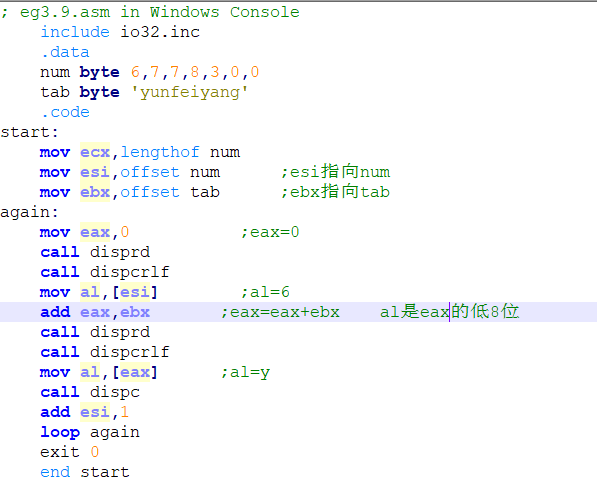Click the second 'call dispcrlf' line
597x504 pixels.
[105, 352]
